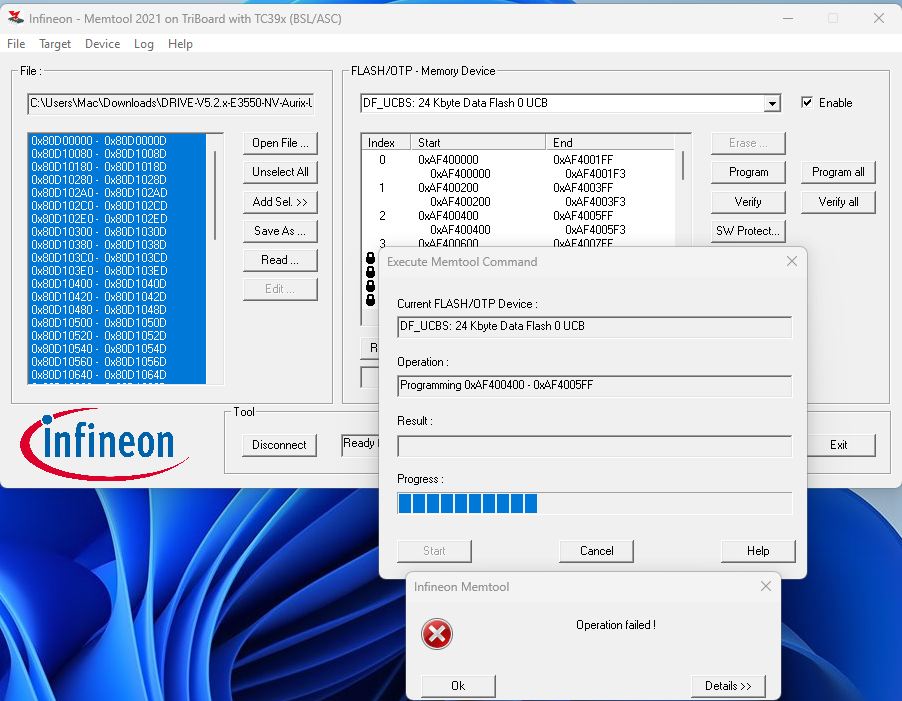
Task: Select address range 0x80D10480 - 0x80D1048D
Action: (117, 309)
